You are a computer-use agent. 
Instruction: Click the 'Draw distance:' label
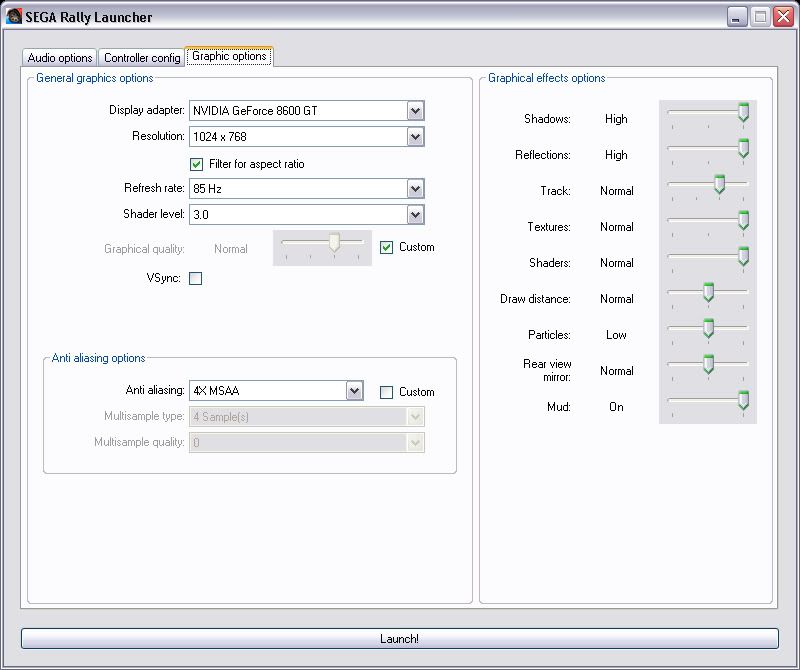[535, 299]
